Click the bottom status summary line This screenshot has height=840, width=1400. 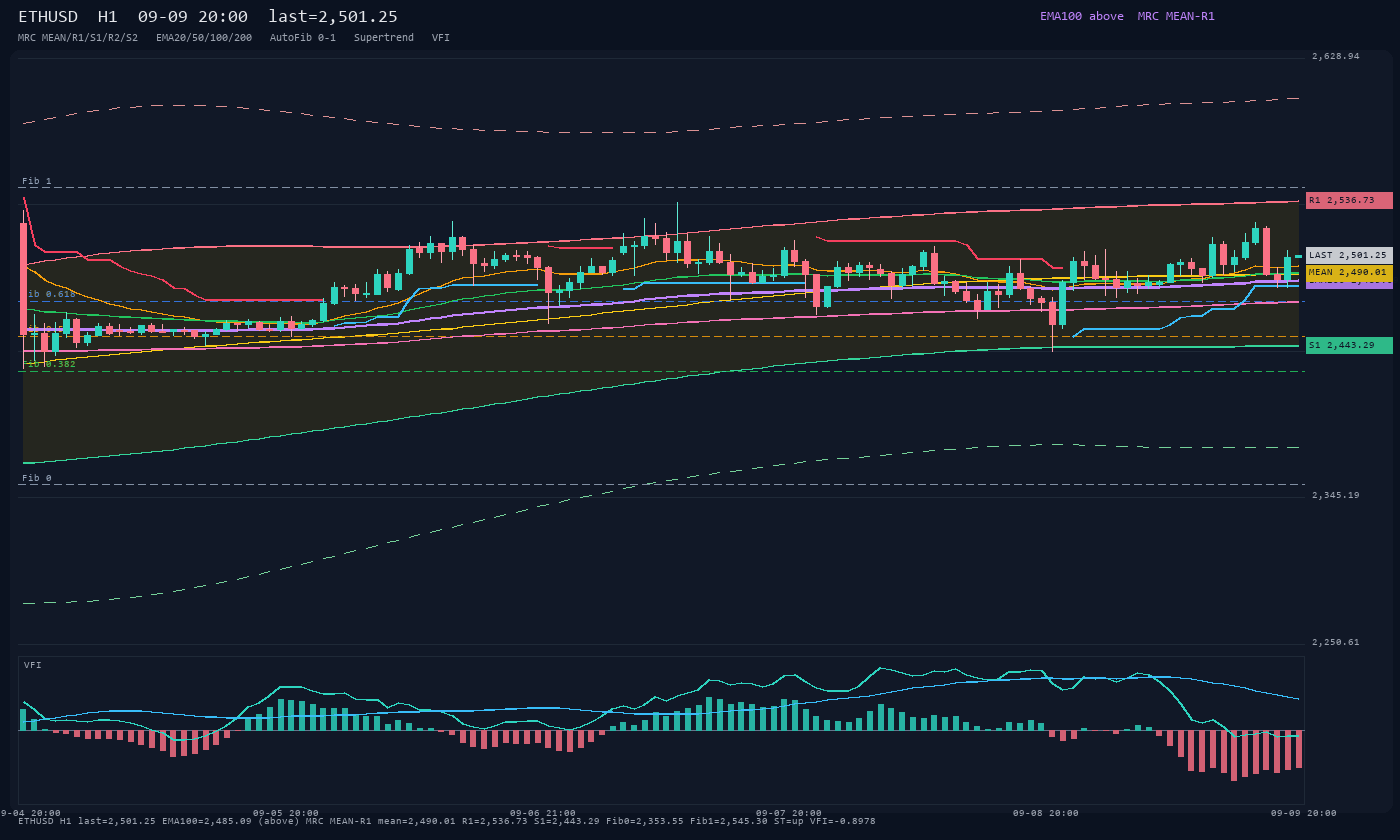pos(447,821)
